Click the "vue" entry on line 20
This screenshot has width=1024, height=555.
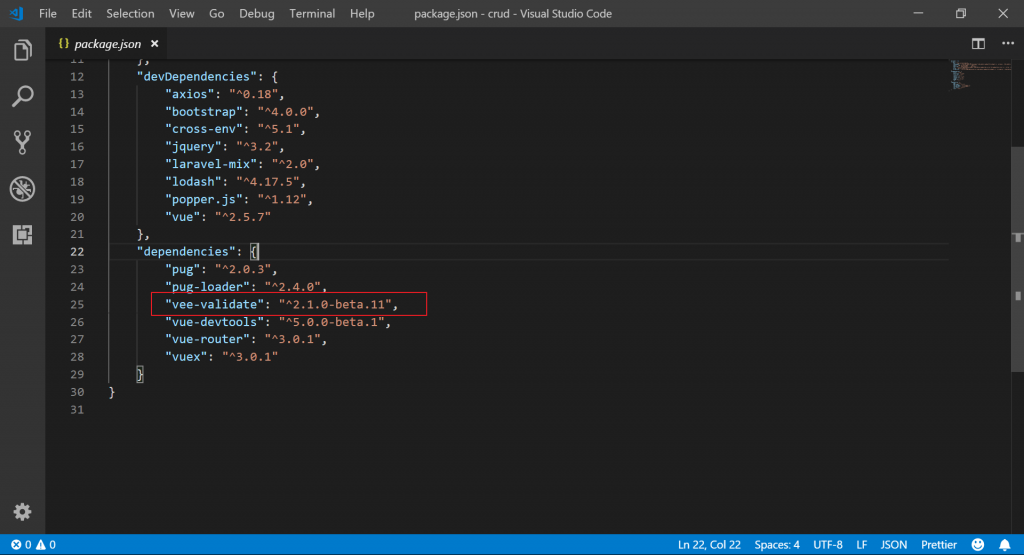(218, 217)
